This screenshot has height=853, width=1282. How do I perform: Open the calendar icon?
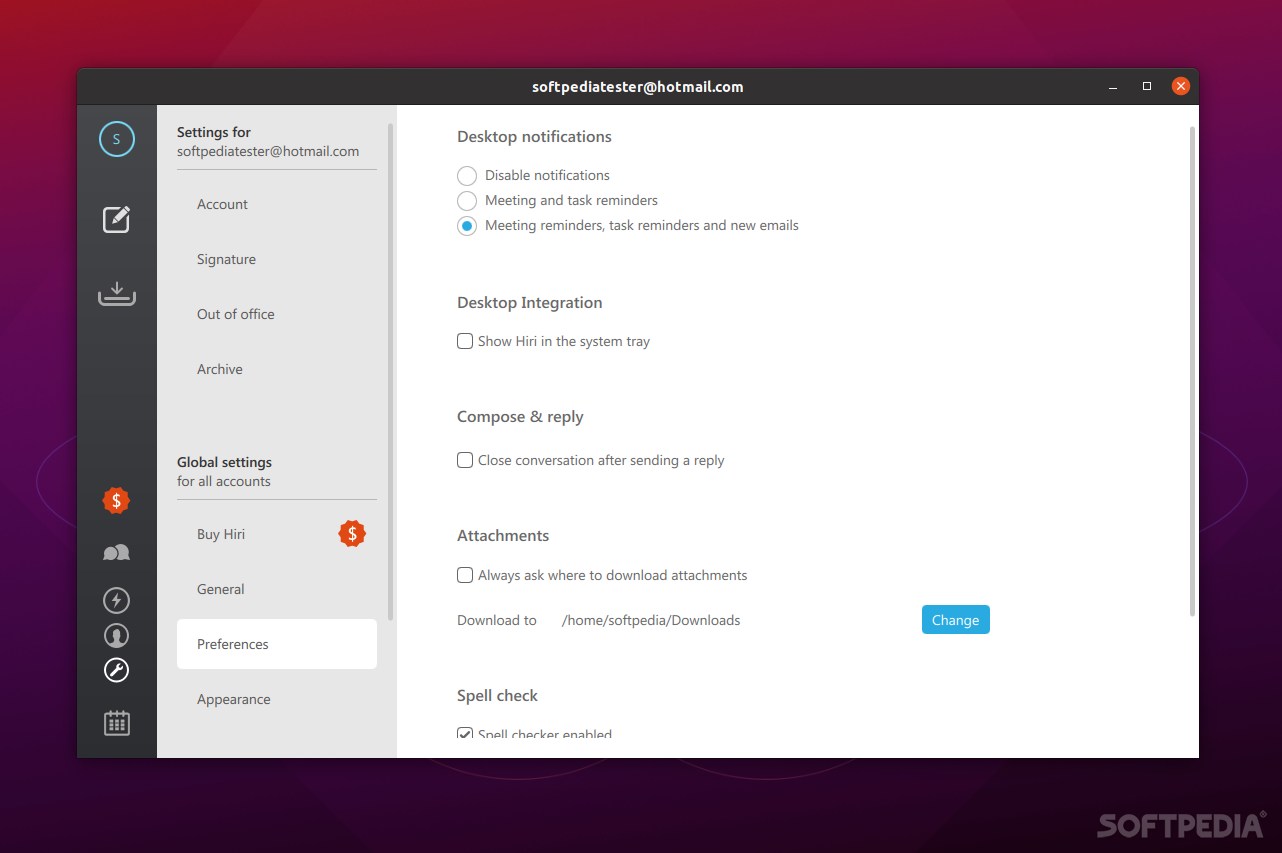[x=116, y=723]
